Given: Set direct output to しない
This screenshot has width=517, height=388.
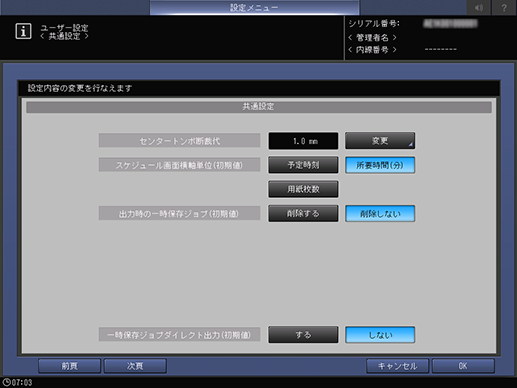Looking at the screenshot, I should pos(380,335).
